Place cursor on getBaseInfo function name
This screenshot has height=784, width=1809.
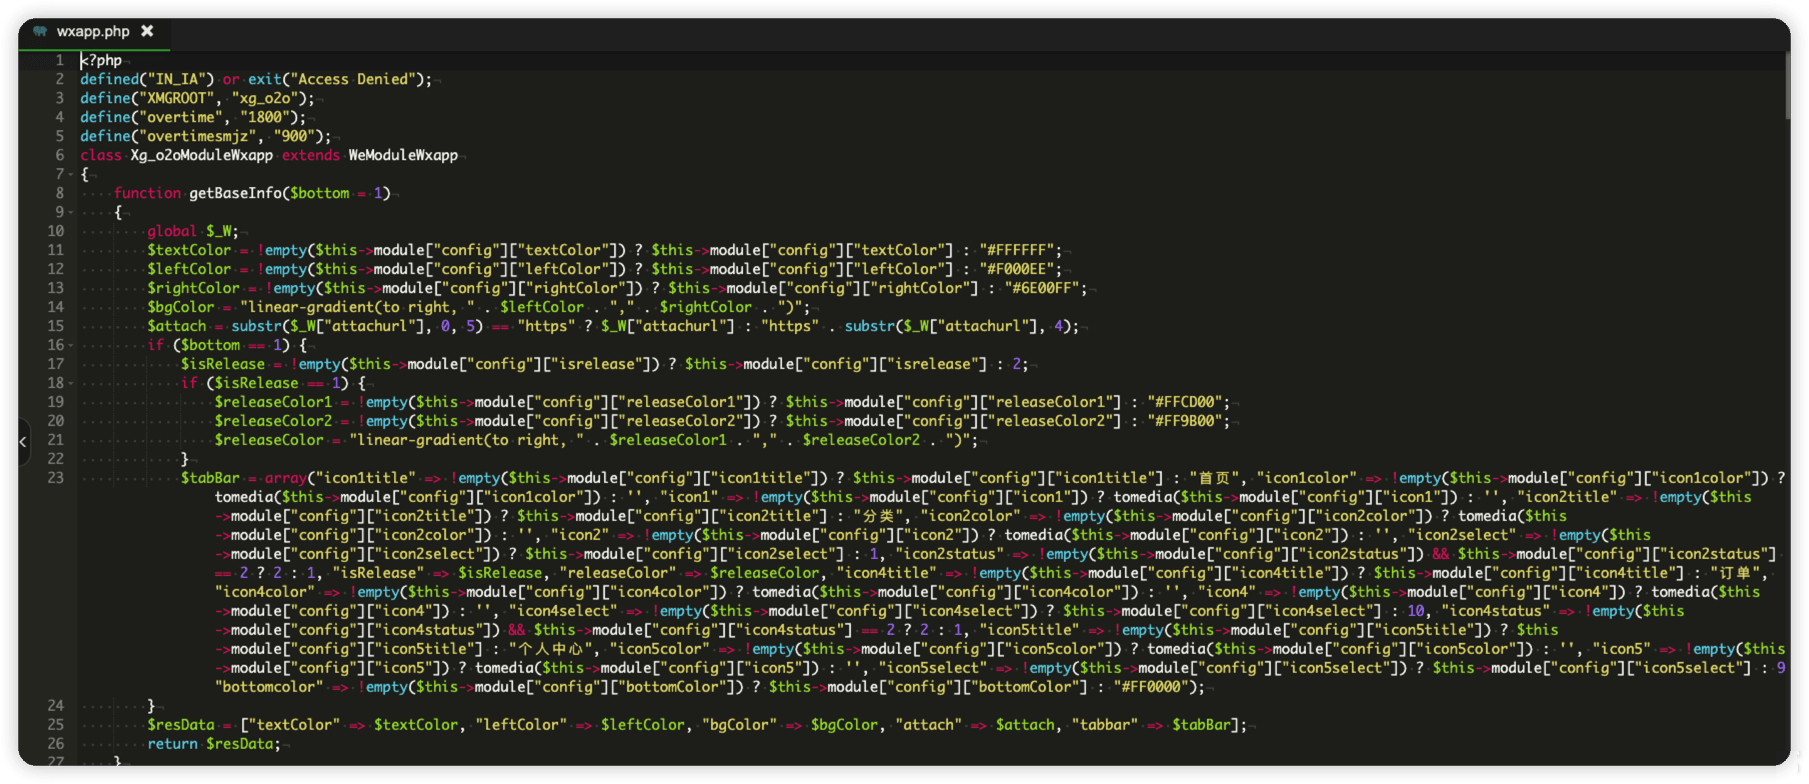click(235, 193)
